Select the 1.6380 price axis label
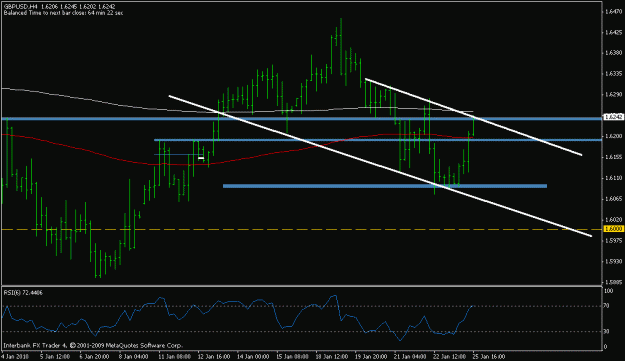 (x=613, y=53)
